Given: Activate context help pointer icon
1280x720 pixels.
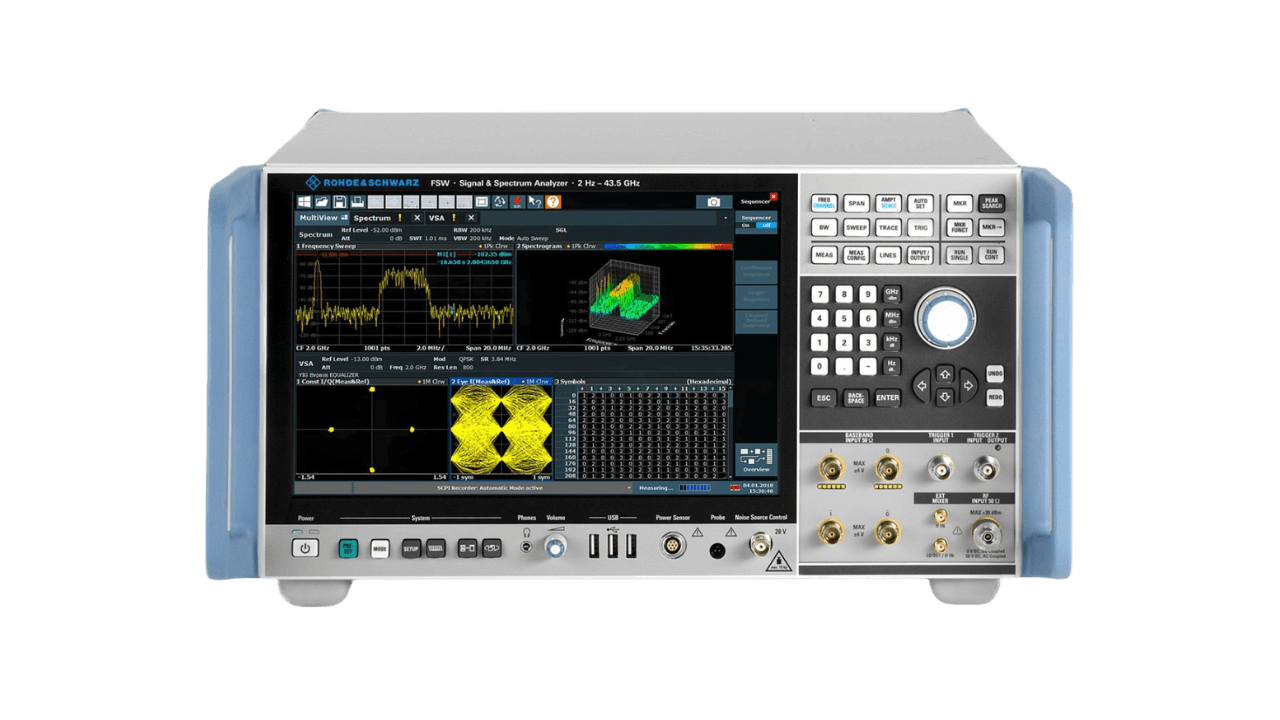Looking at the screenshot, I should tap(535, 202).
